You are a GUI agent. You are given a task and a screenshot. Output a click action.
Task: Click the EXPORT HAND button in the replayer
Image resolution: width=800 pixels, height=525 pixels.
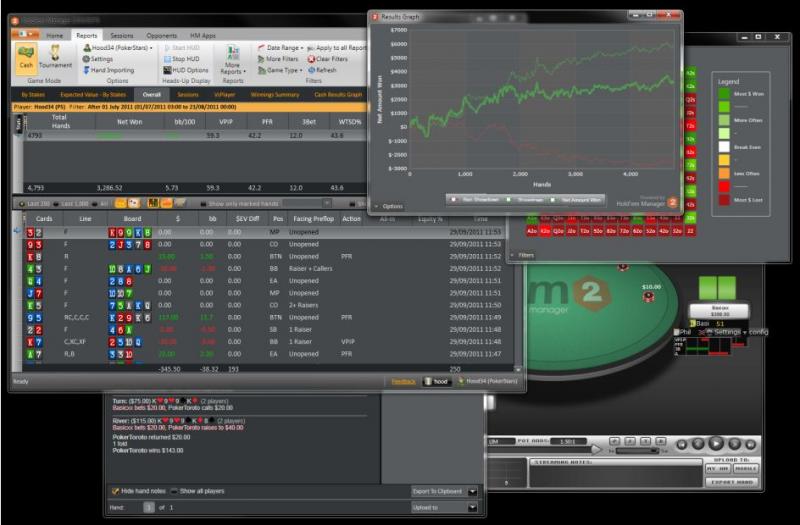point(732,482)
